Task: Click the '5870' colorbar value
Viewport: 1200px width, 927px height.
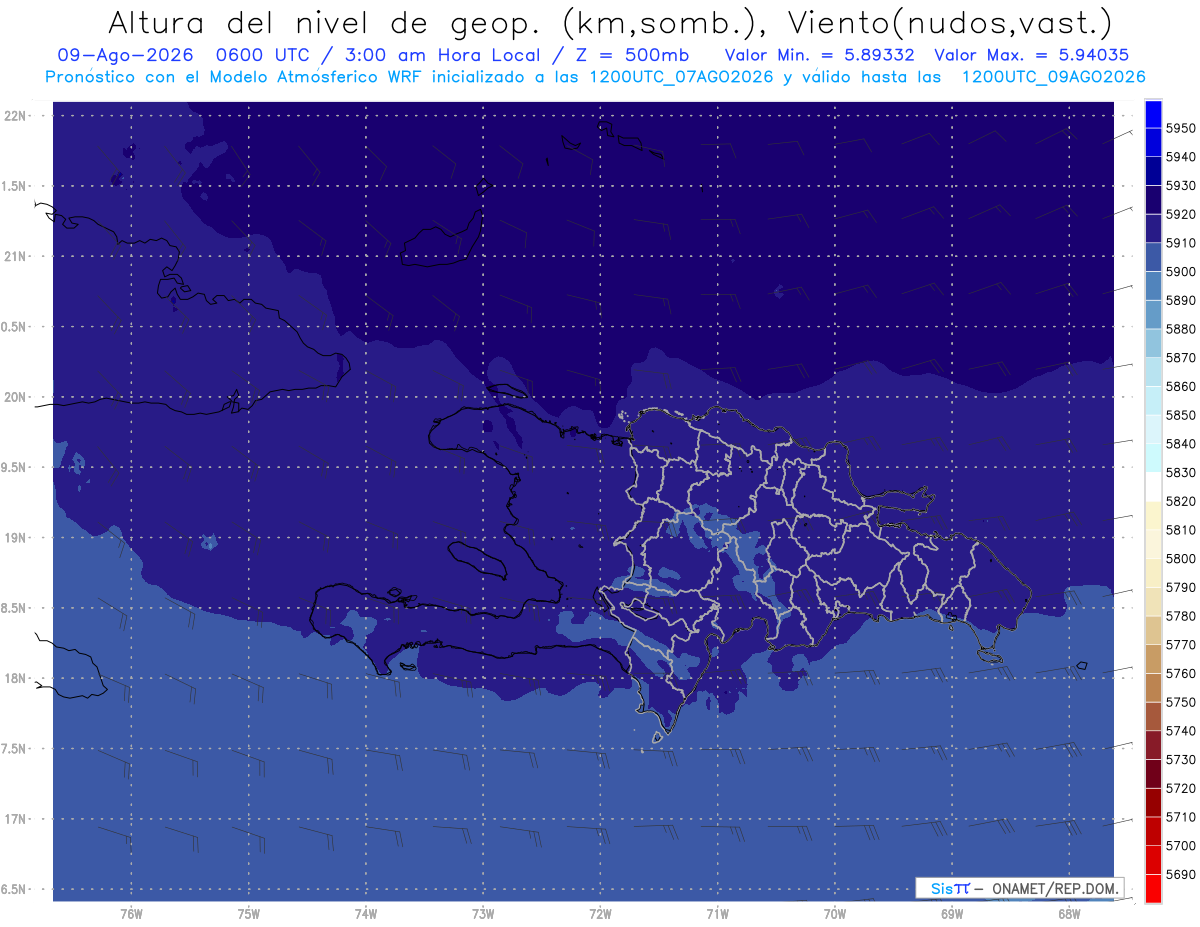Action: pyautogui.click(x=1181, y=358)
